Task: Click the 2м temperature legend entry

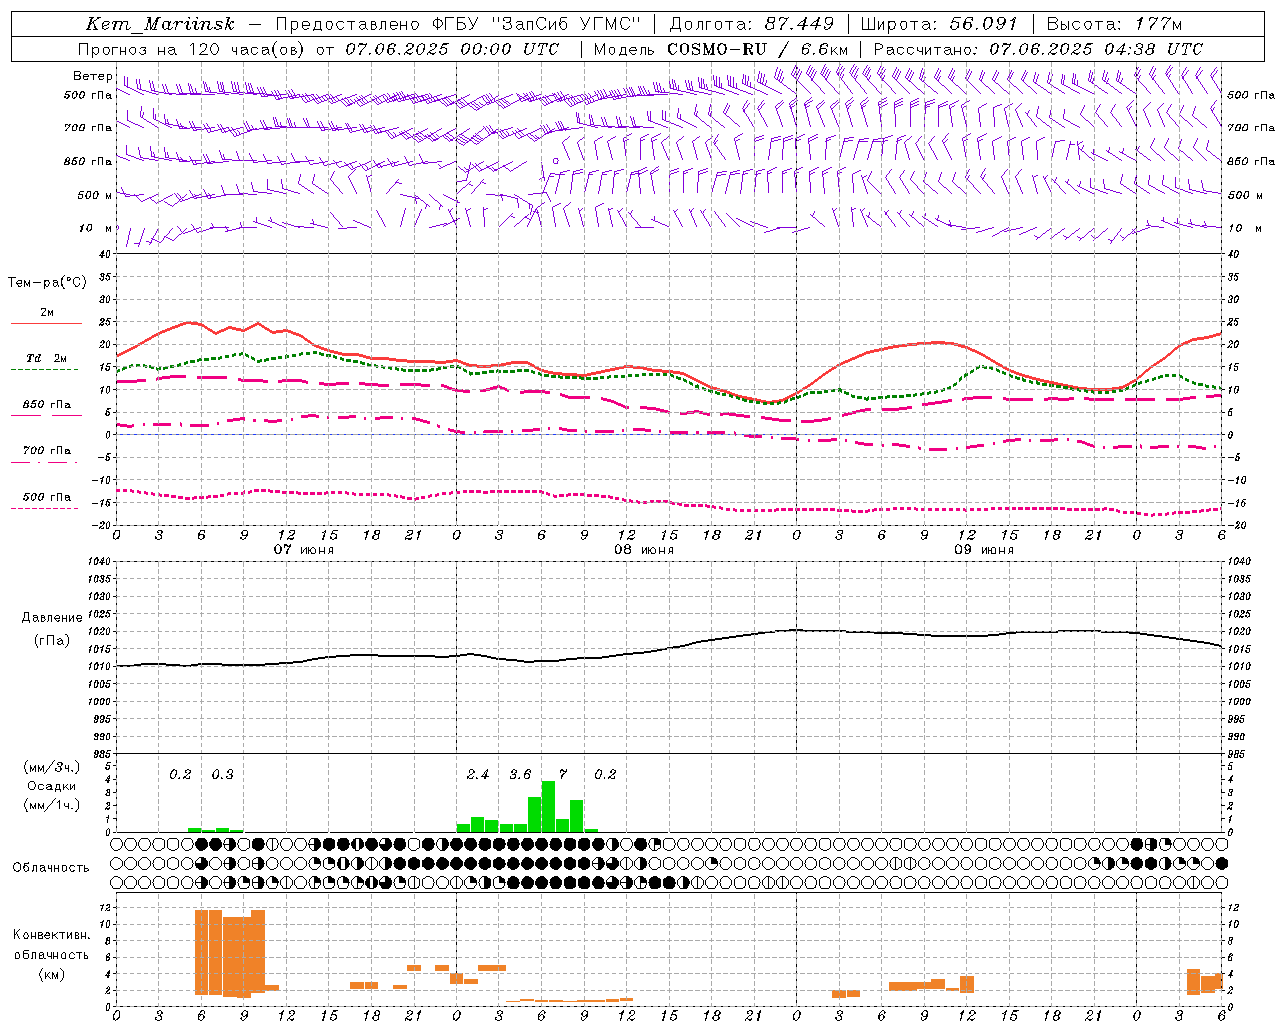Action: pos(47,313)
